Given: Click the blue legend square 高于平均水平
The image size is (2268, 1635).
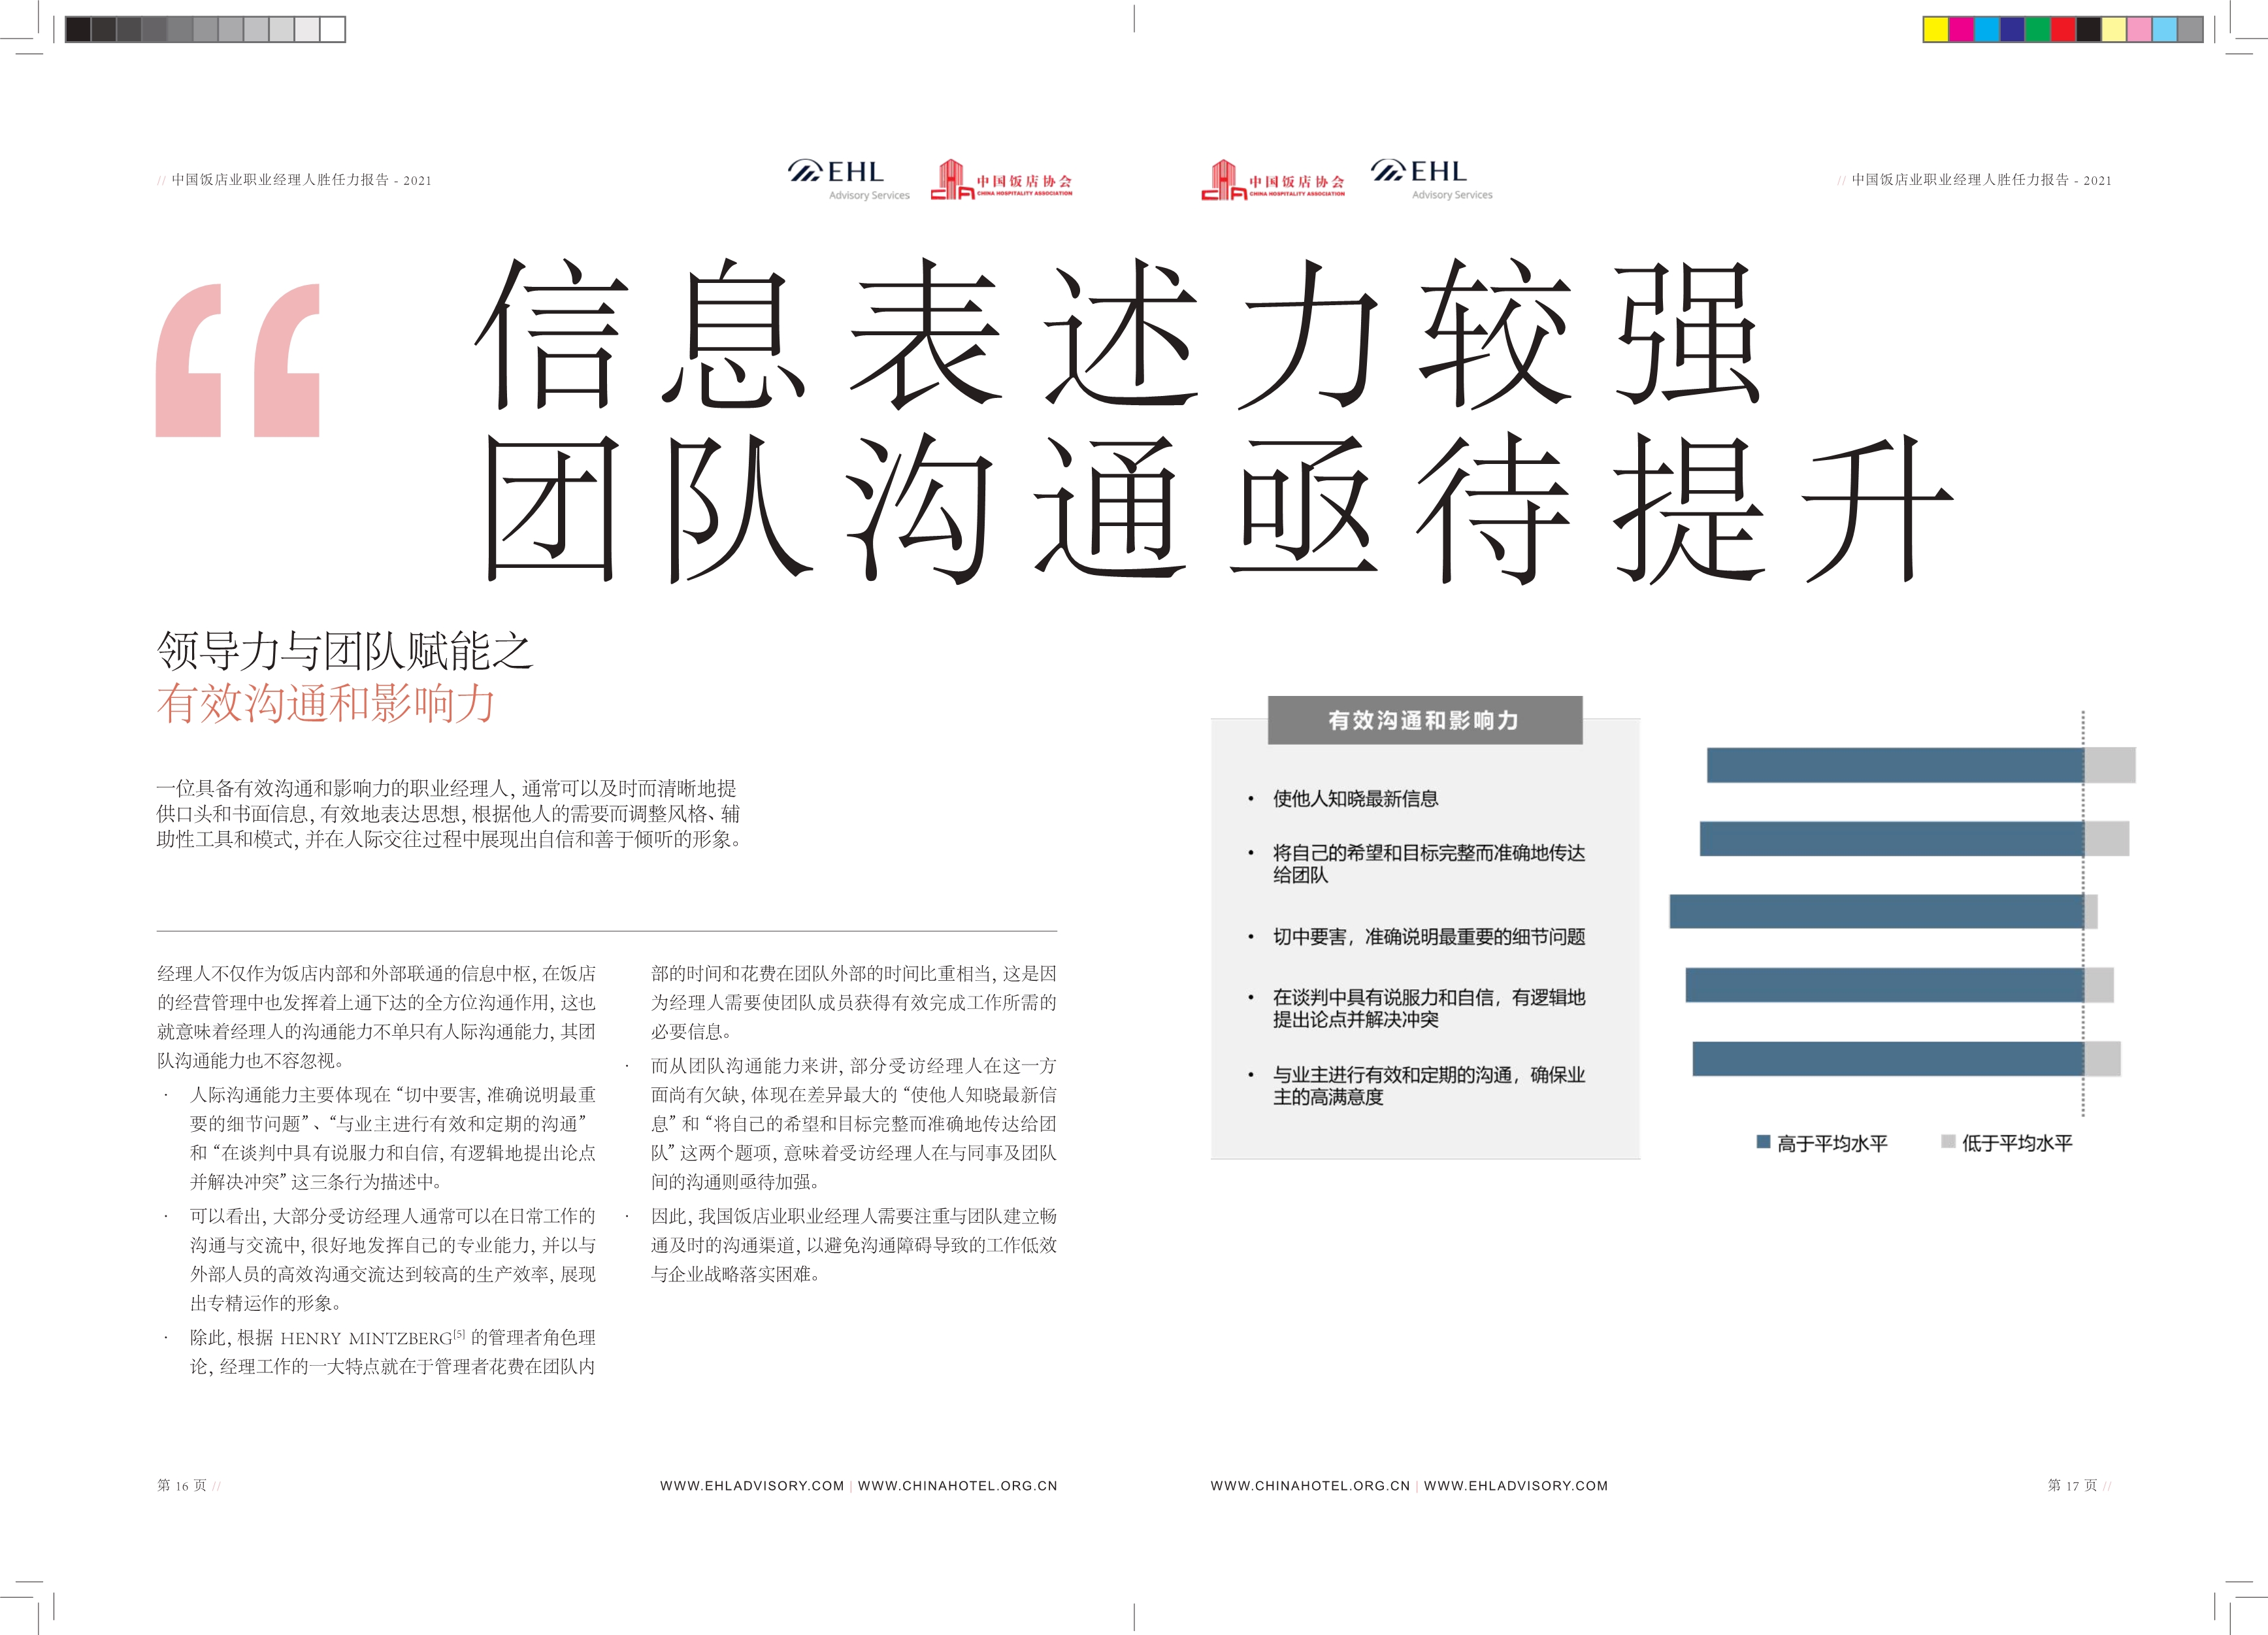Looking at the screenshot, I should click(x=1763, y=1141).
